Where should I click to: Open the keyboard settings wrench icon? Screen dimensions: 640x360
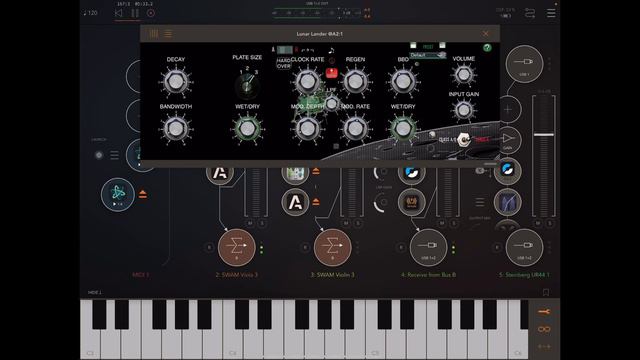click(x=544, y=312)
